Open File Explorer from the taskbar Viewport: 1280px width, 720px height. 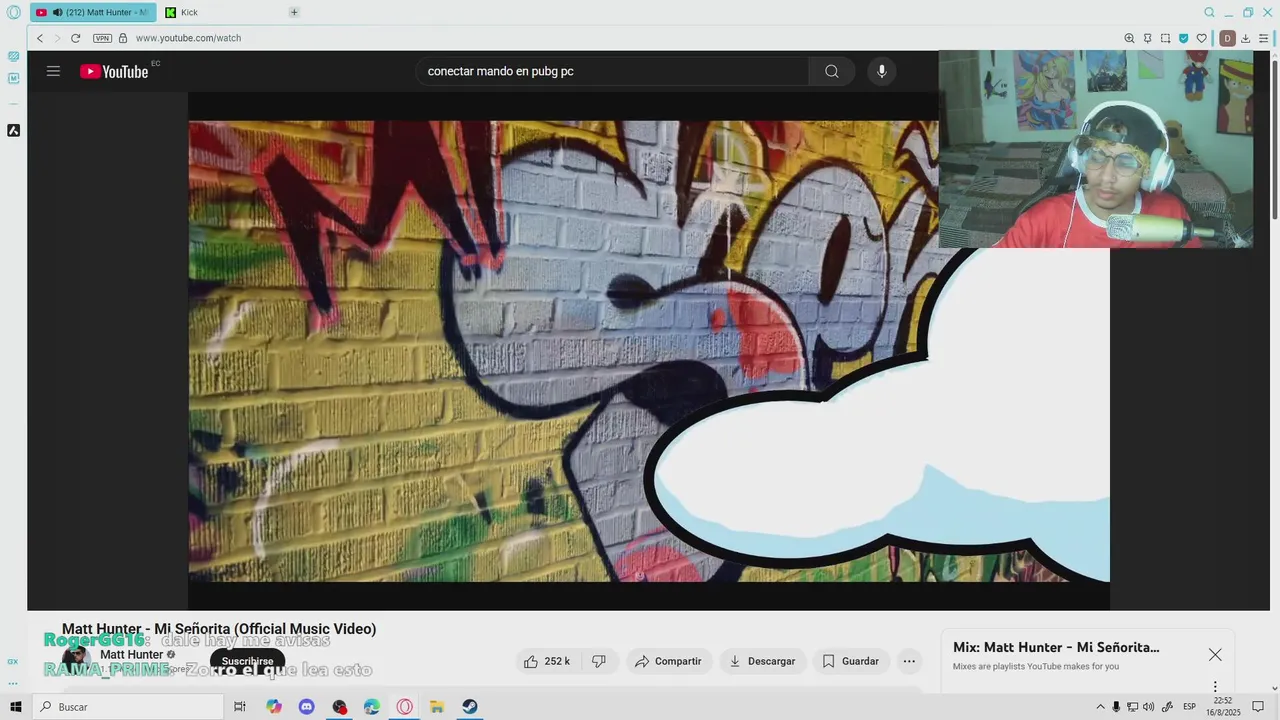437,707
